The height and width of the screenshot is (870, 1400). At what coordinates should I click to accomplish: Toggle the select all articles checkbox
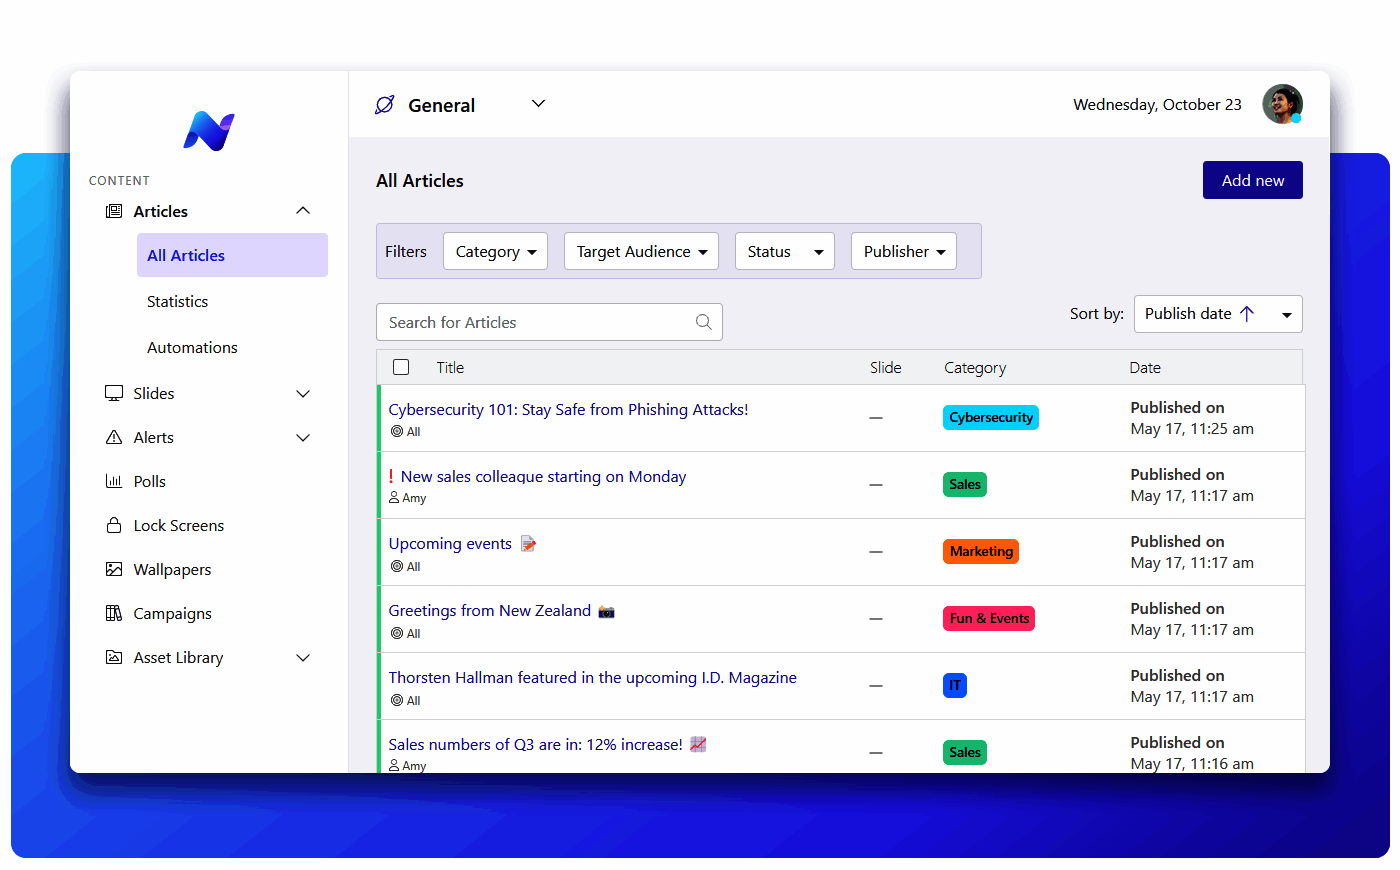(401, 367)
